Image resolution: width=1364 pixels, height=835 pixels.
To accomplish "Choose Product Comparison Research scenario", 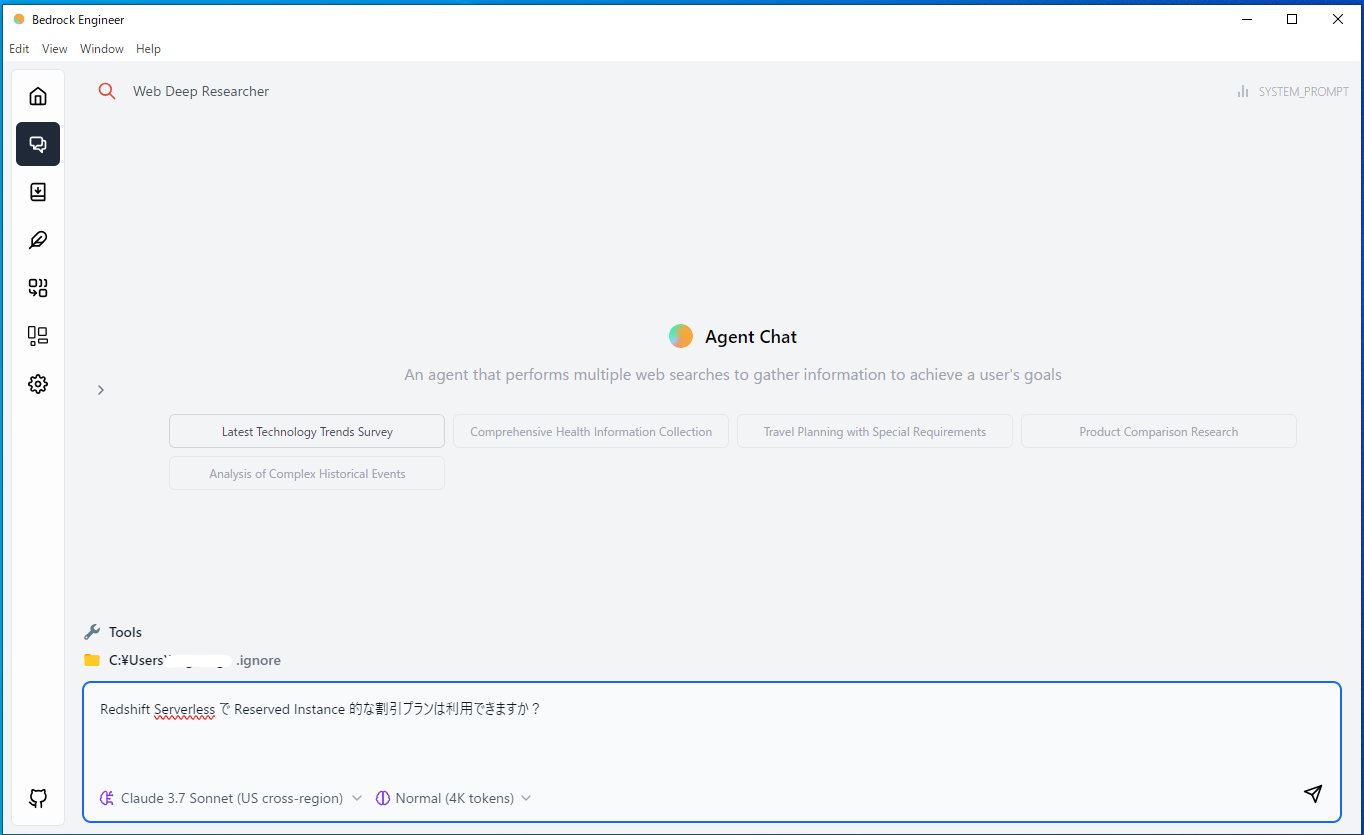I will coord(1159,431).
